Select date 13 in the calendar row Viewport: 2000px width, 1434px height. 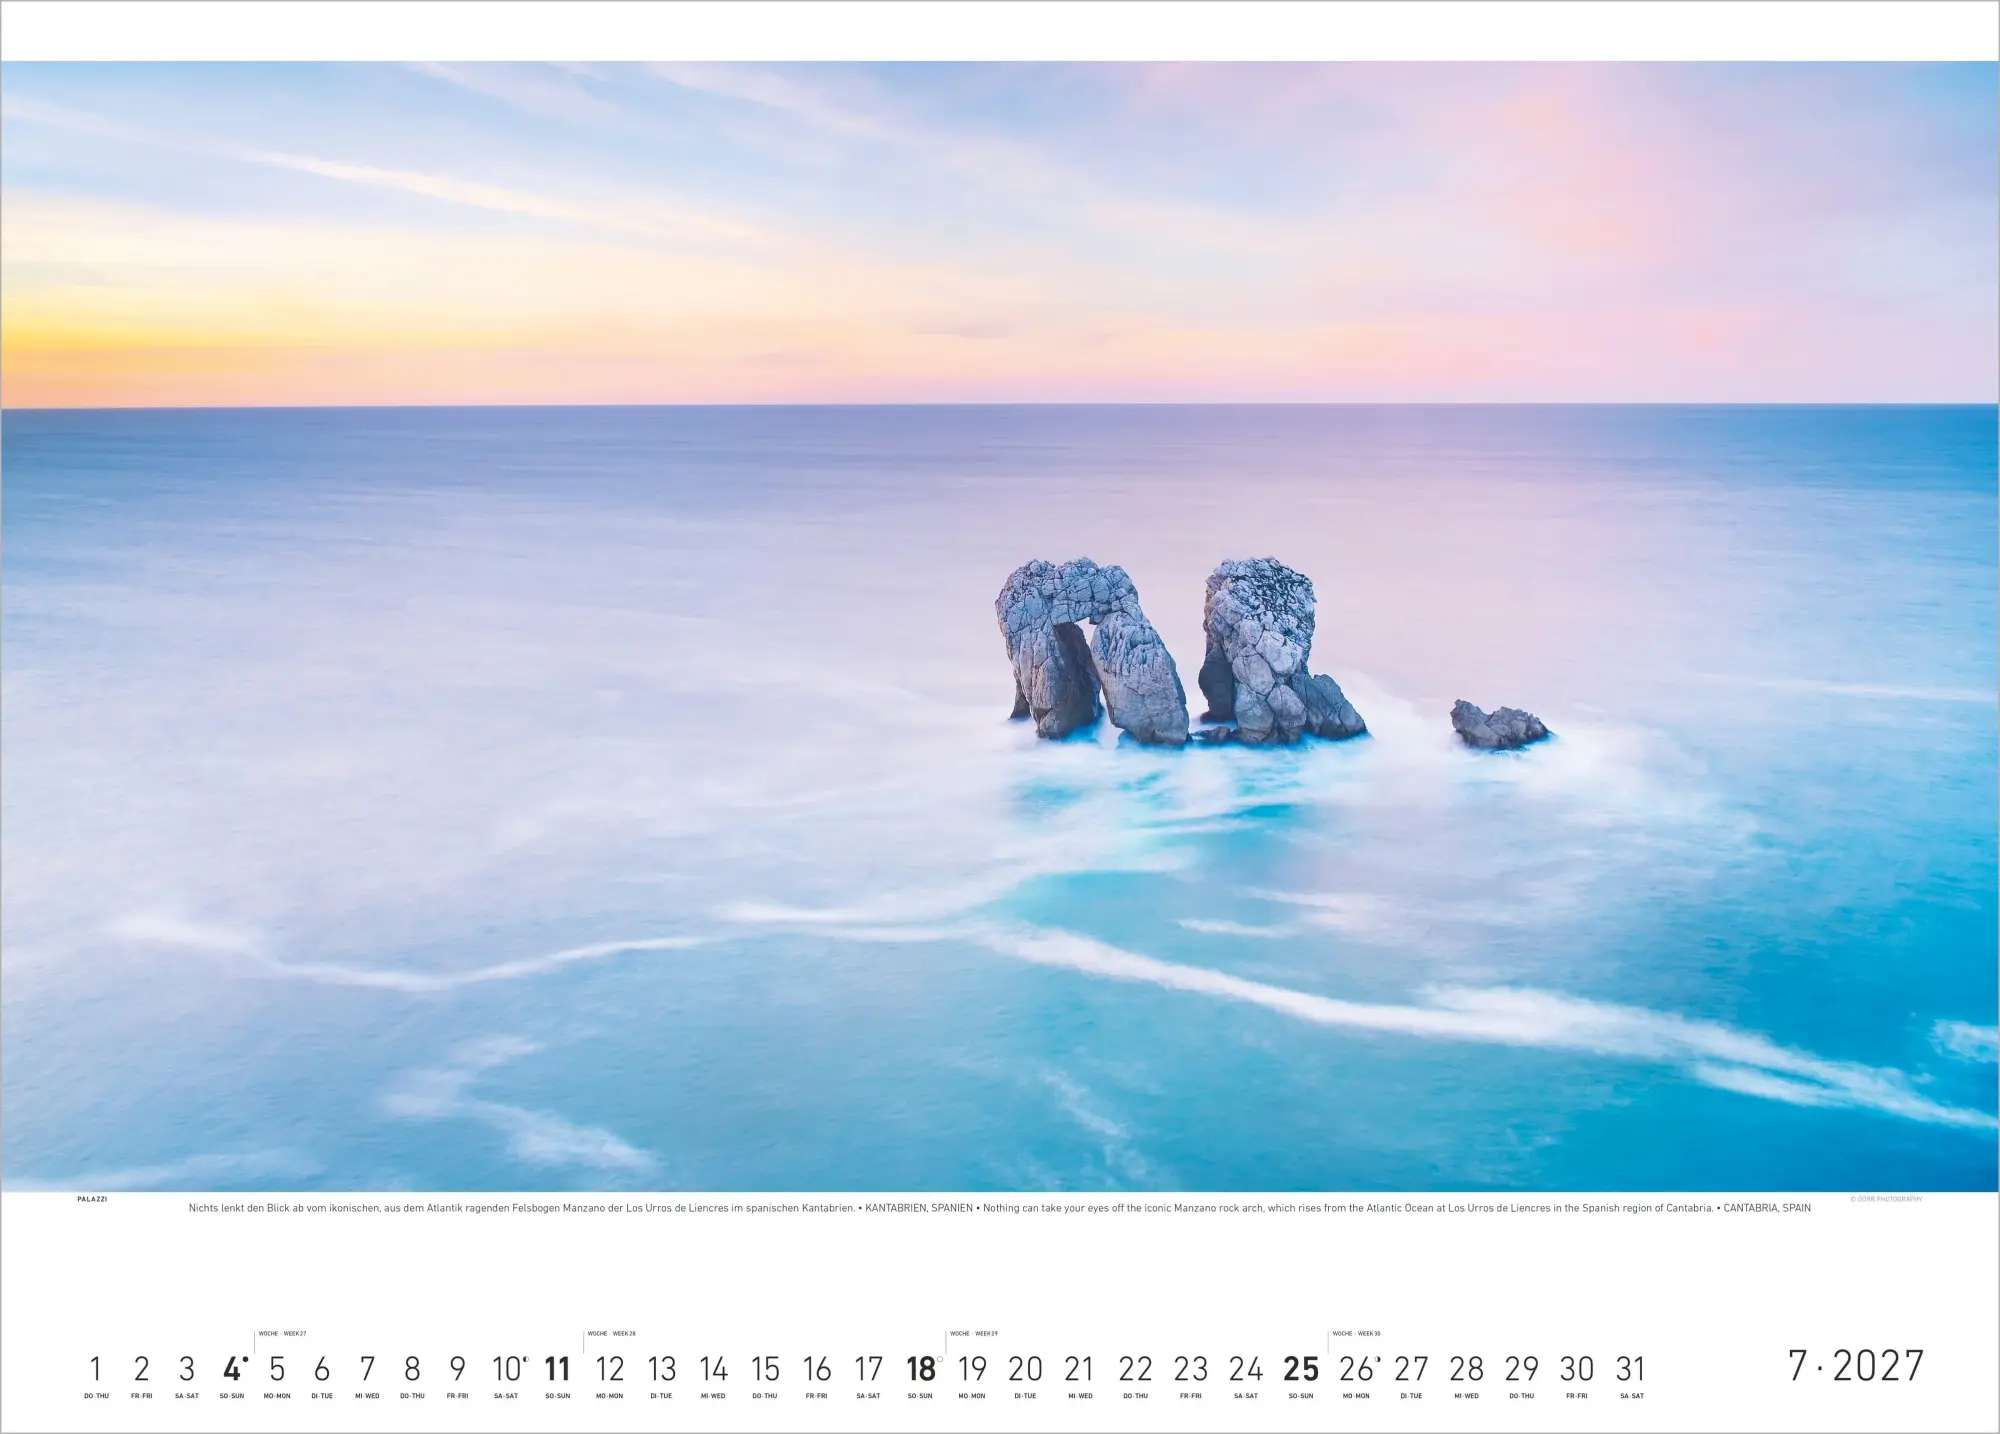[661, 1368]
